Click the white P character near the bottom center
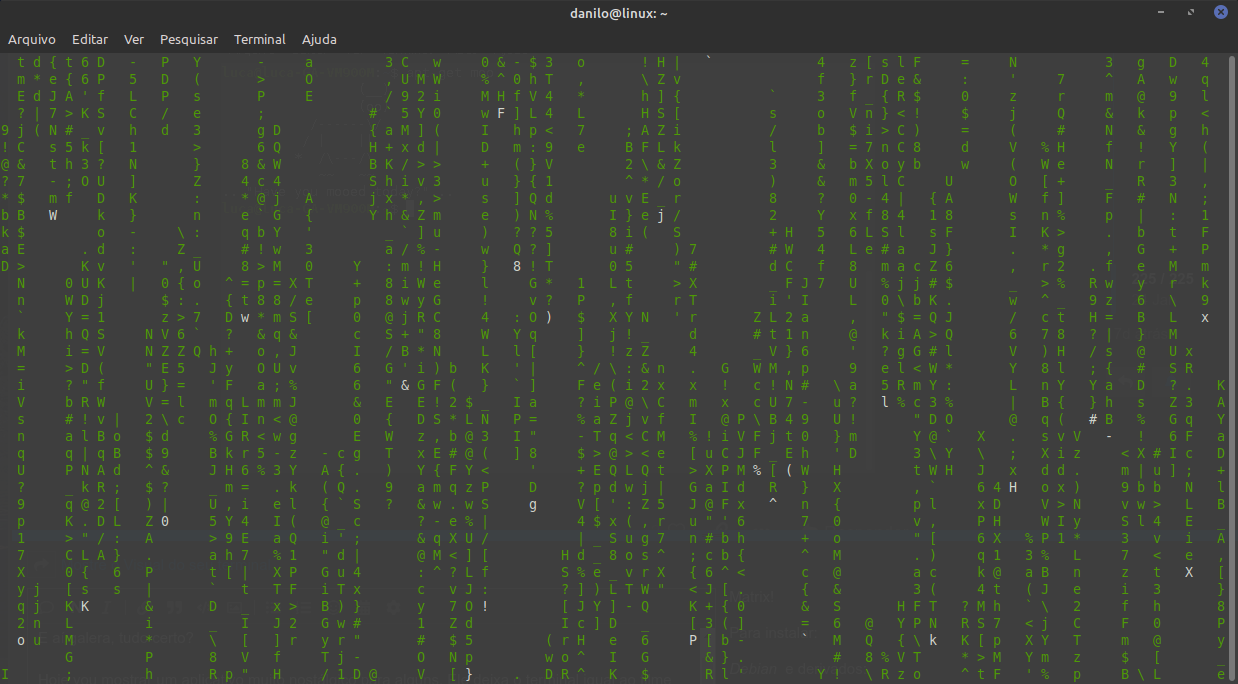Viewport: 1238px width, 684px height. [x=692, y=640]
